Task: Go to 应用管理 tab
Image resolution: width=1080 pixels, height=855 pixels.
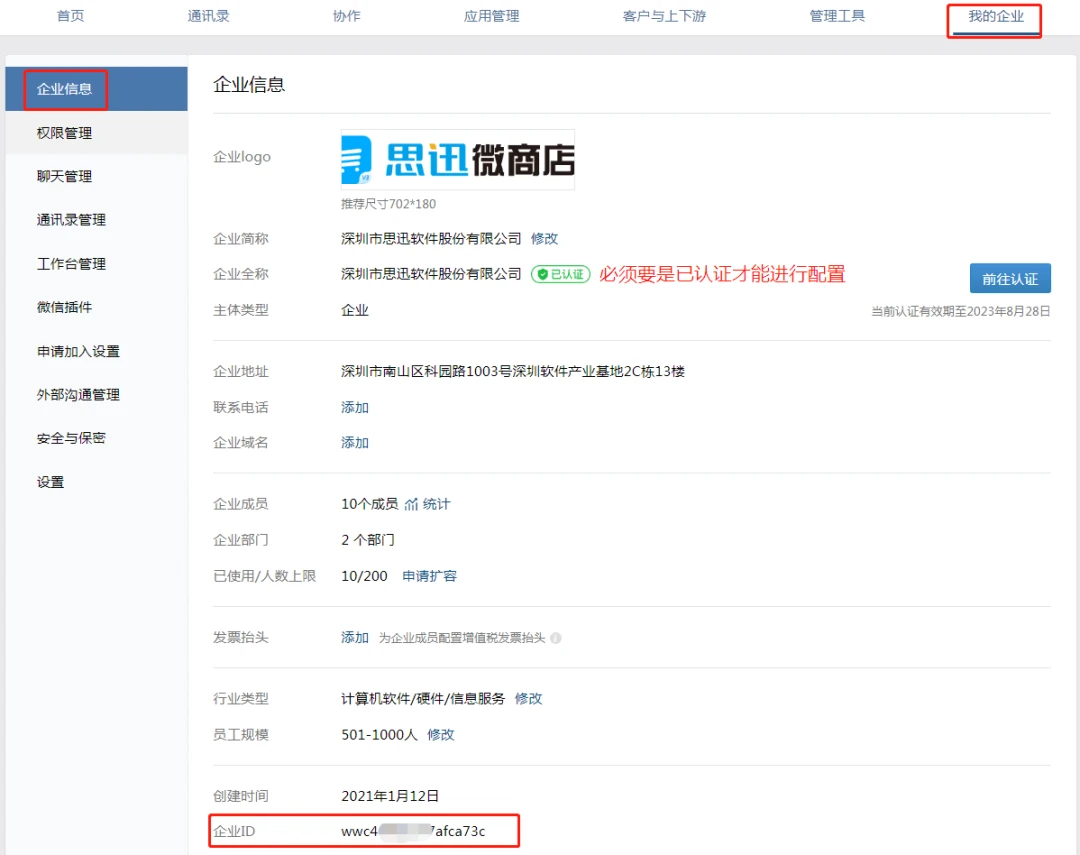Action: click(x=491, y=16)
